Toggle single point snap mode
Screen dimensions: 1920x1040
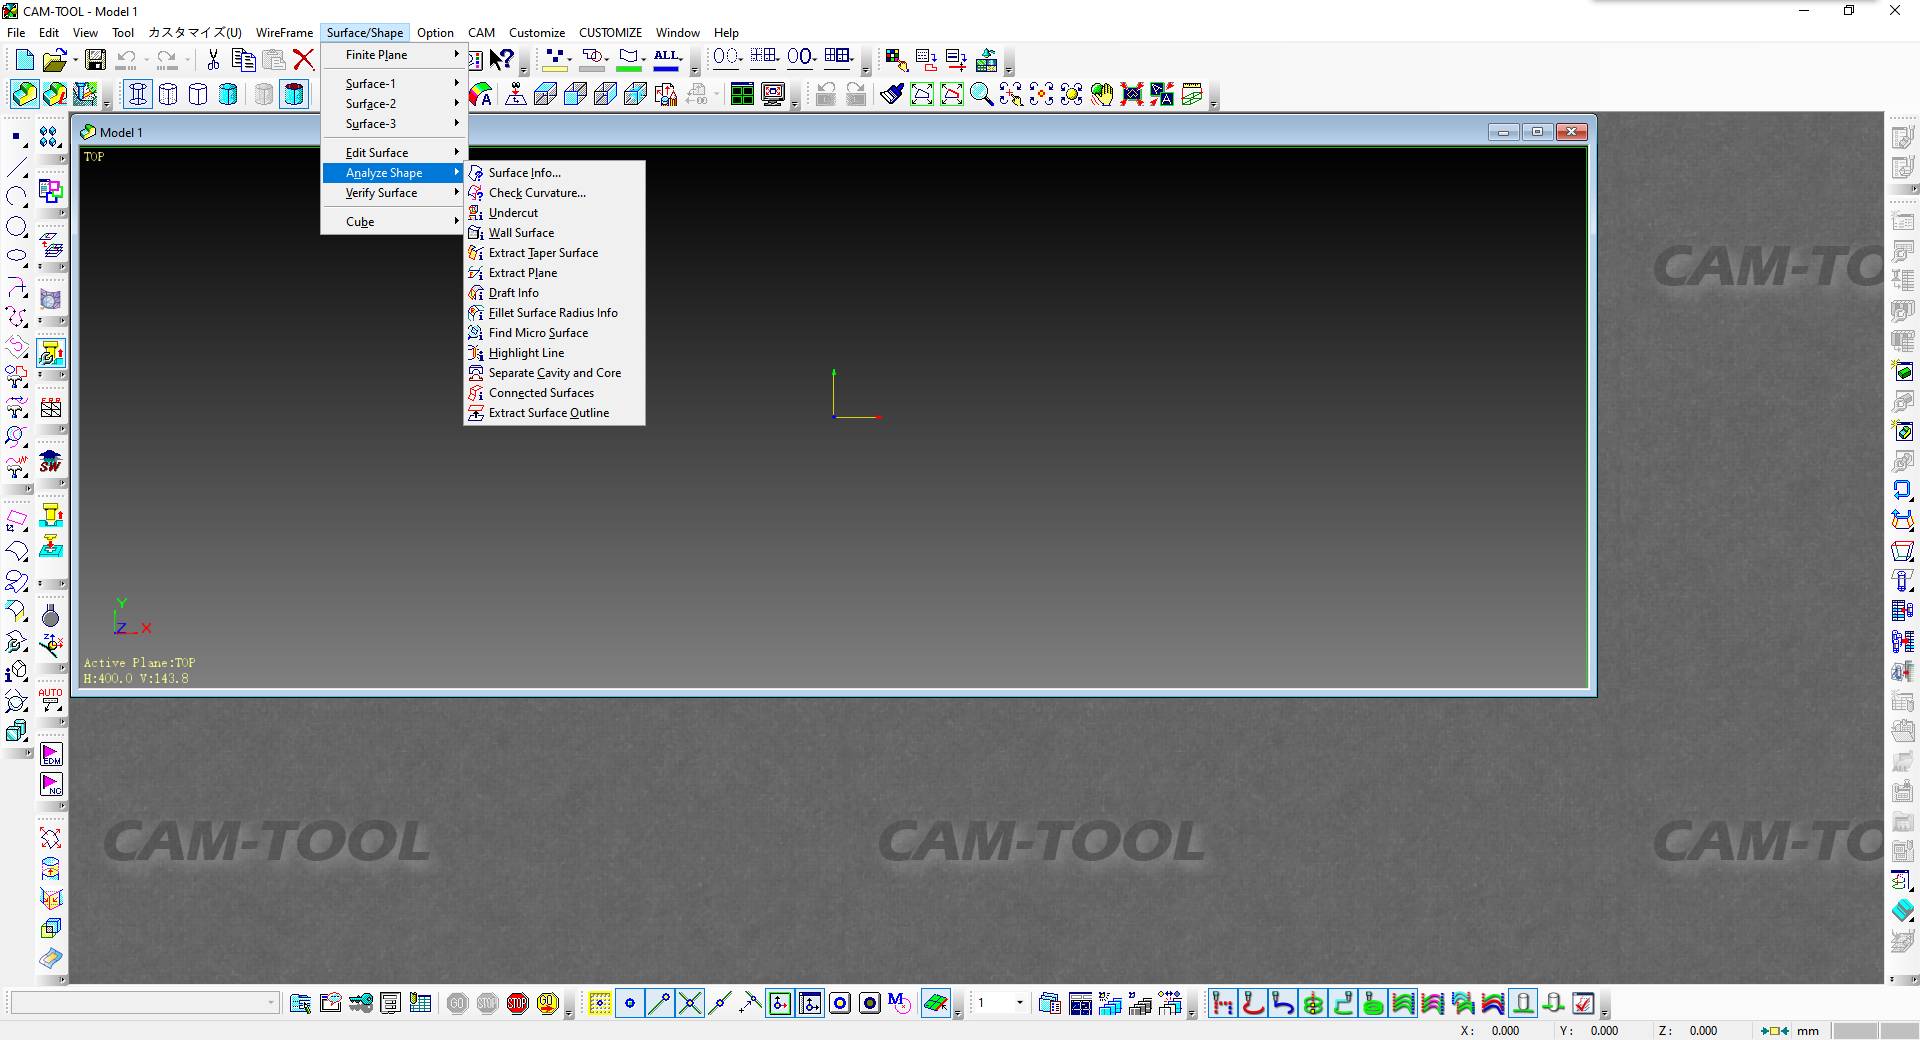pos(630,1003)
